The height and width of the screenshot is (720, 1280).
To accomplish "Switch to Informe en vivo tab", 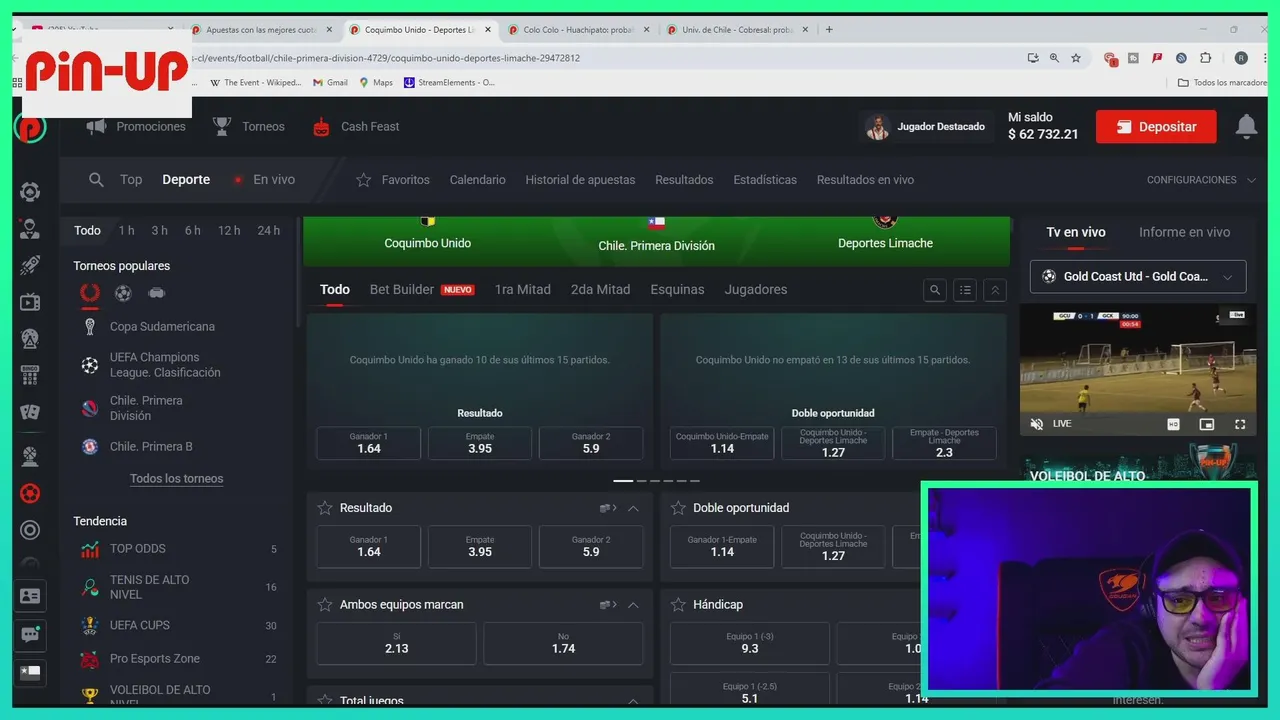I will coord(1184,232).
